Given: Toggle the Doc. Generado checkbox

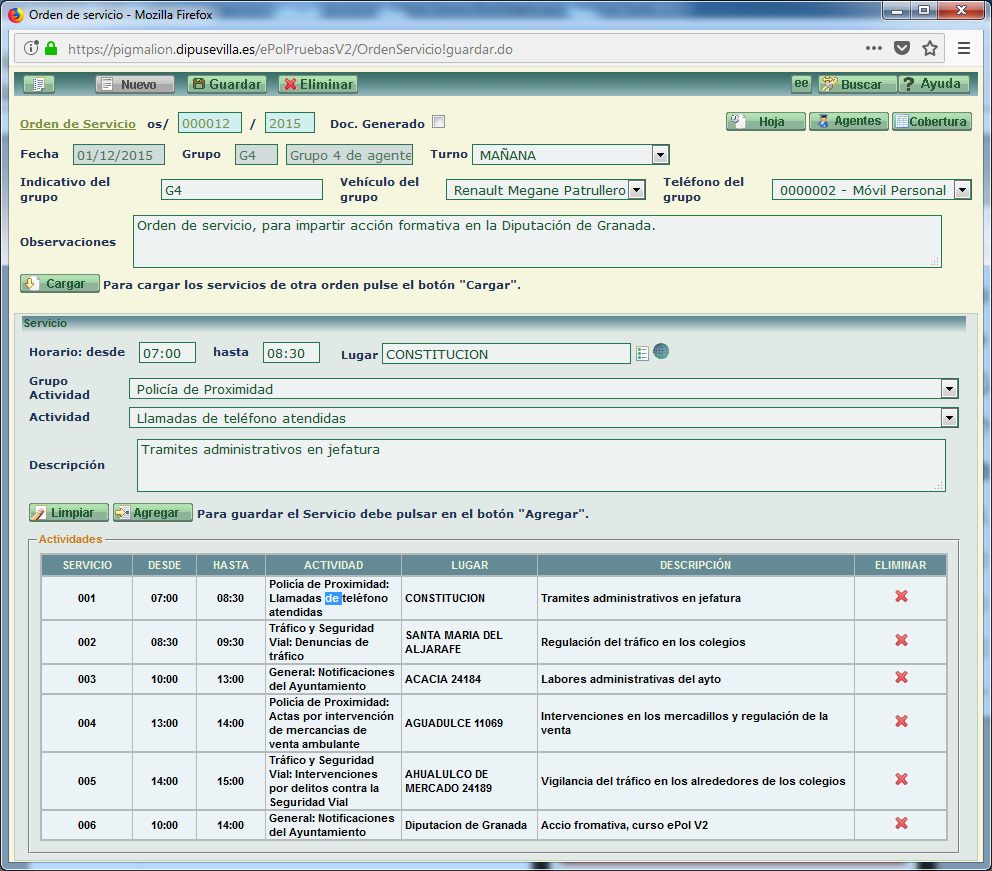Looking at the screenshot, I should click(x=438, y=123).
